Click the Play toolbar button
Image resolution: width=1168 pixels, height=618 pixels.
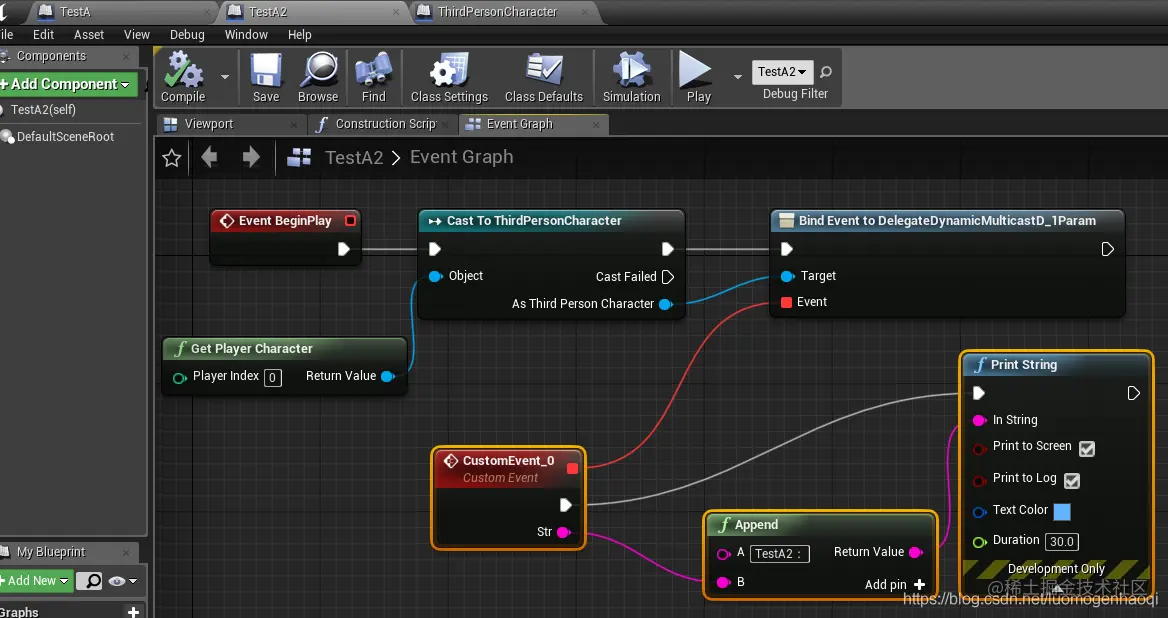(x=698, y=77)
